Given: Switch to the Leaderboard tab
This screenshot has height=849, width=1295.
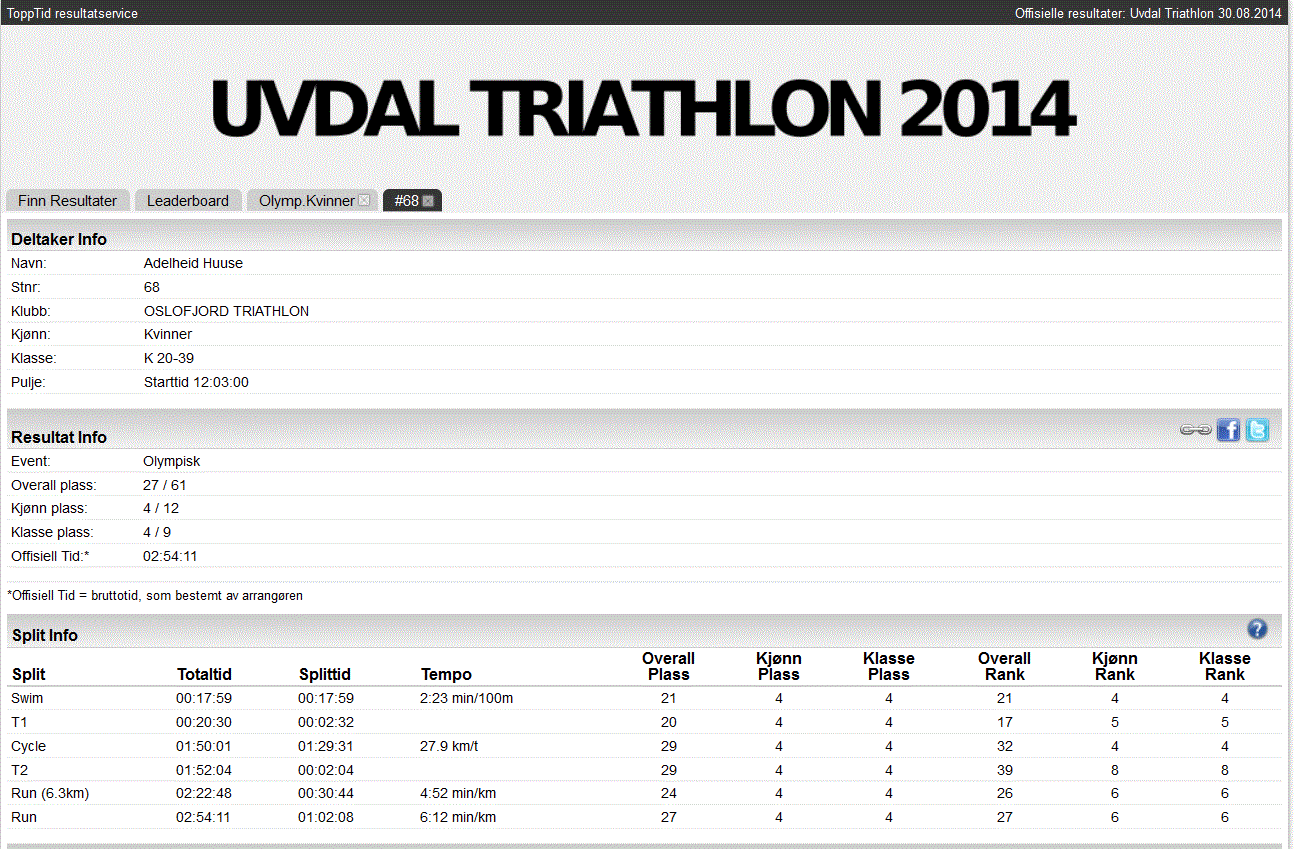Looking at the screenshot, I should click(x=188, y=201).
